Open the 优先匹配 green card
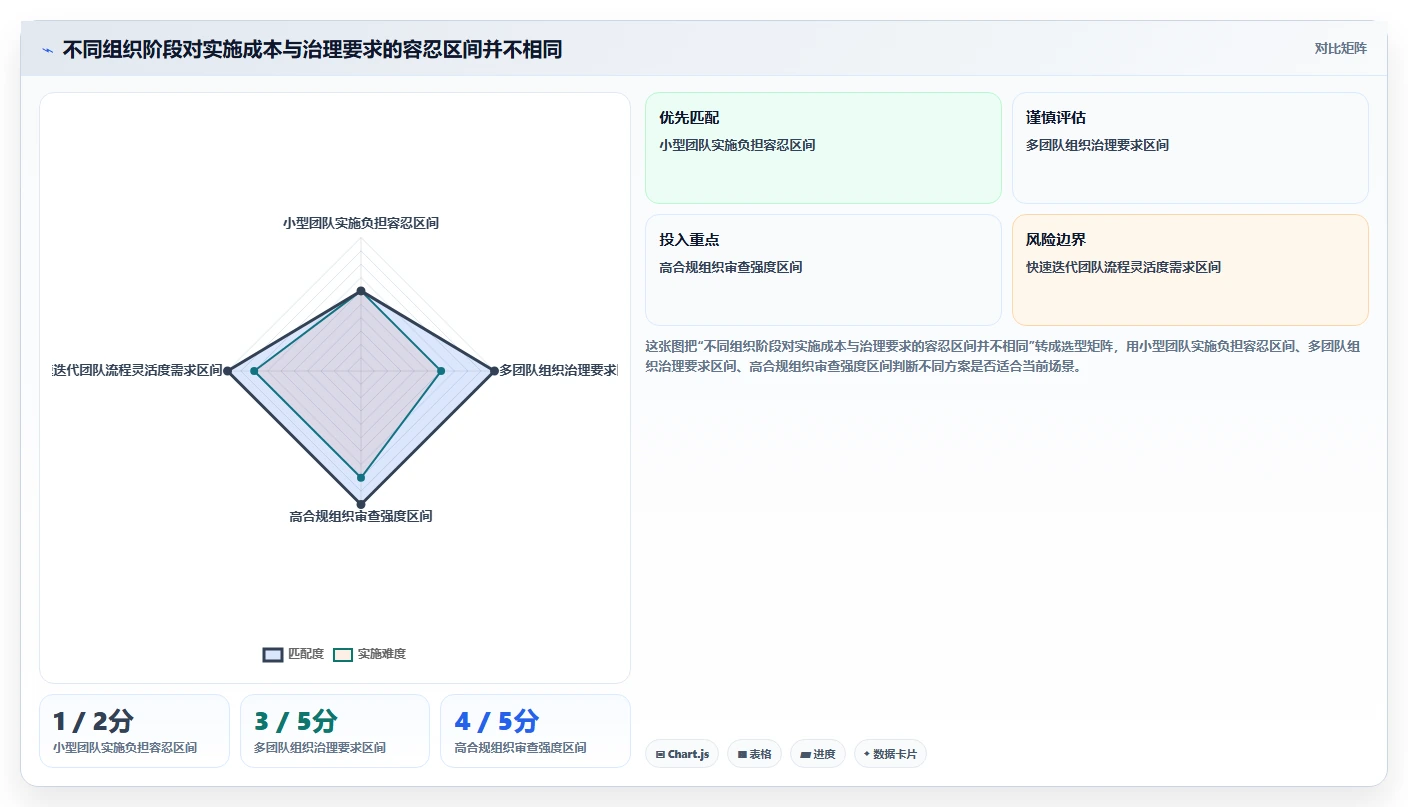Viewport: 1408px width, 807px height. pyautogui.click(x=823, y=148)
